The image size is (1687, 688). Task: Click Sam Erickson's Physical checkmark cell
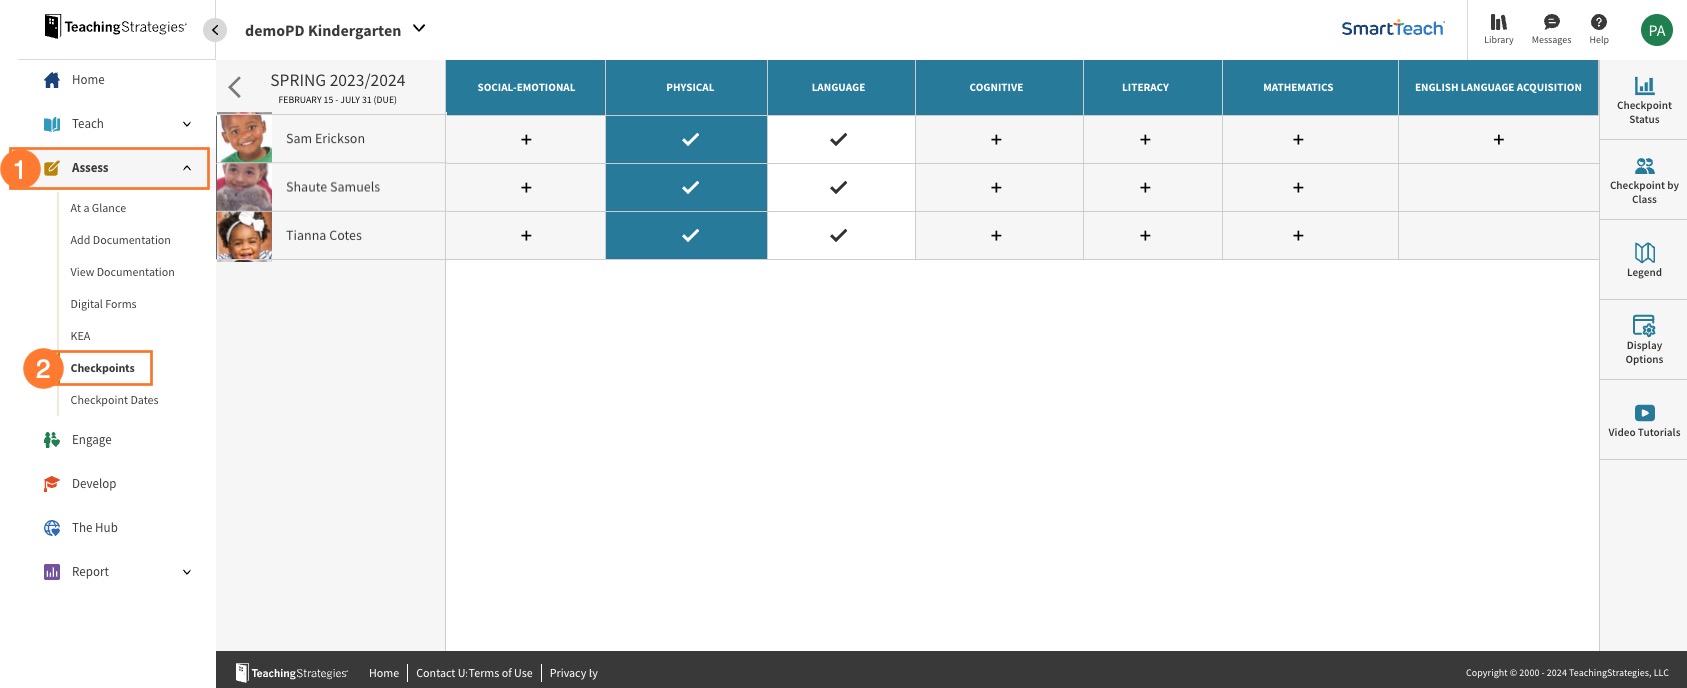click(x=689, y=139)
